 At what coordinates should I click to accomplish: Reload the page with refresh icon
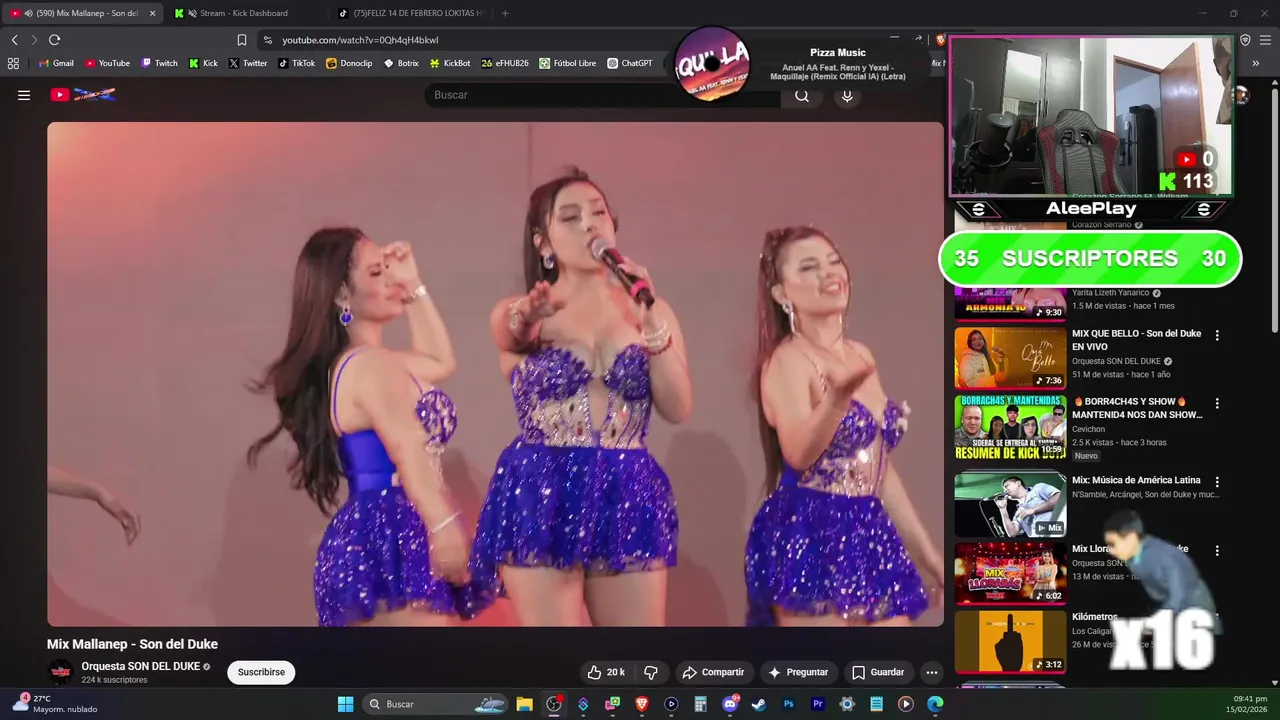(54, 40)
